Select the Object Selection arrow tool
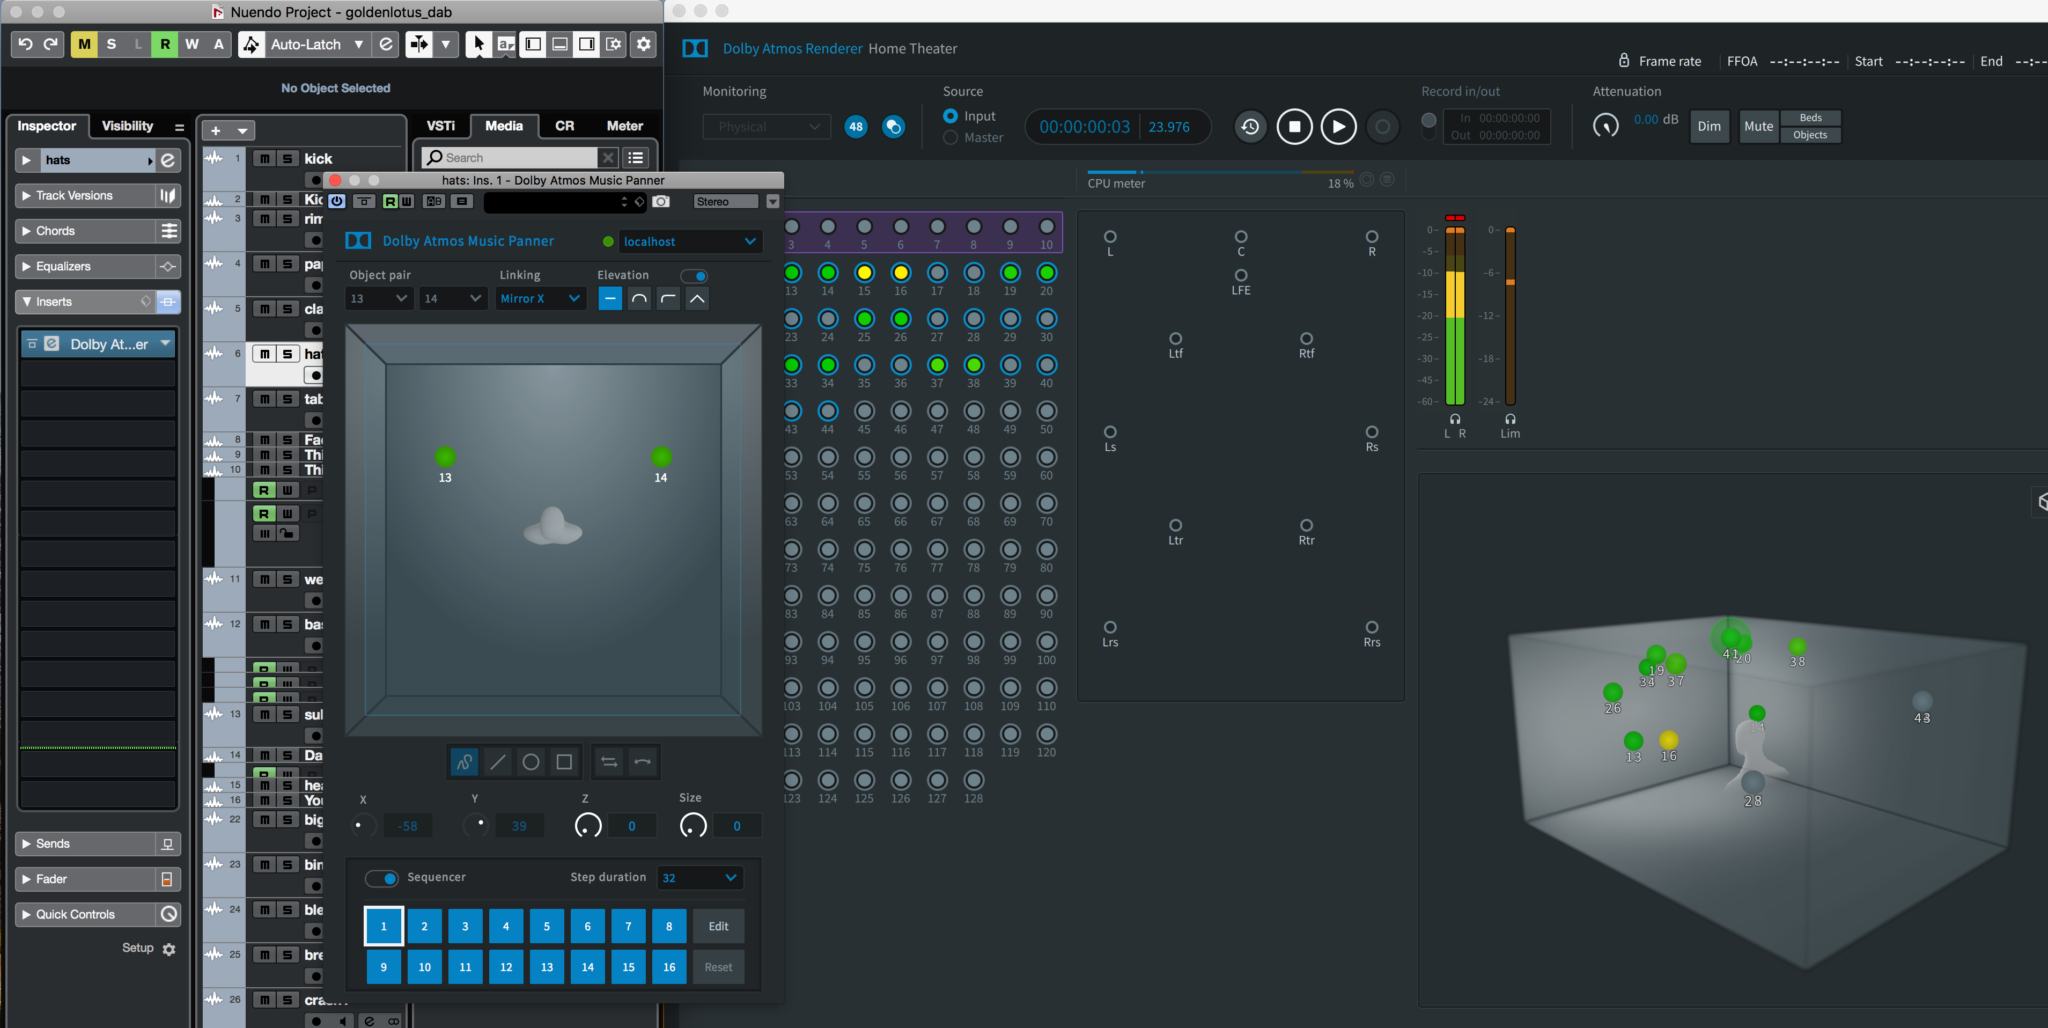This screenshot has width=2048, height=1028. click(479, 44)
